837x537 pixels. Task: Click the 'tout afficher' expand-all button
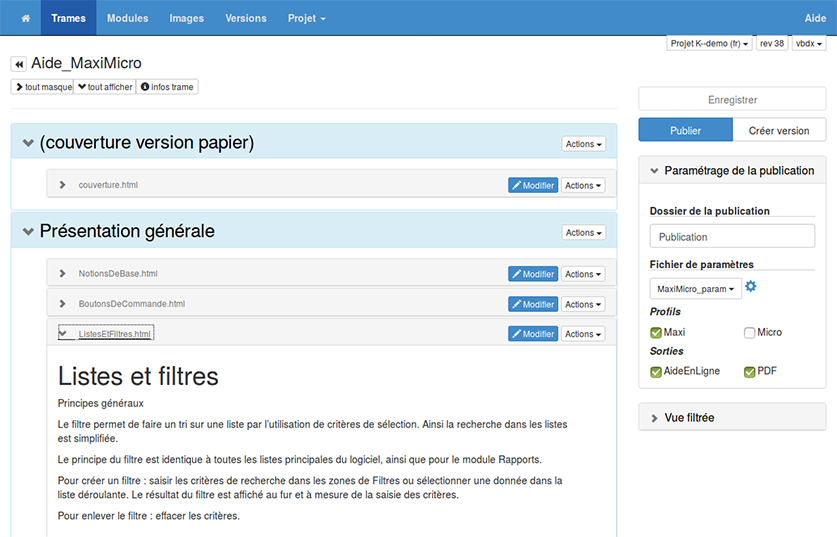pyautogui.click(x=105, y=87)
